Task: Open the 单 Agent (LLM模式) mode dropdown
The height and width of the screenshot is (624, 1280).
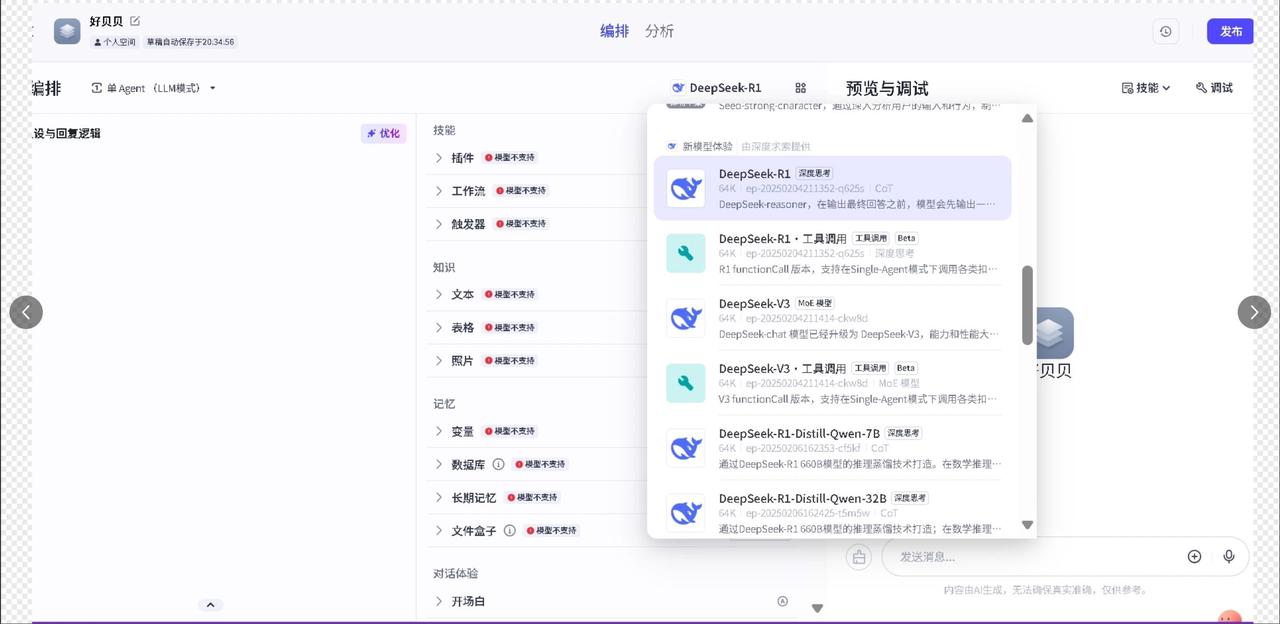Action: point(154,88)
